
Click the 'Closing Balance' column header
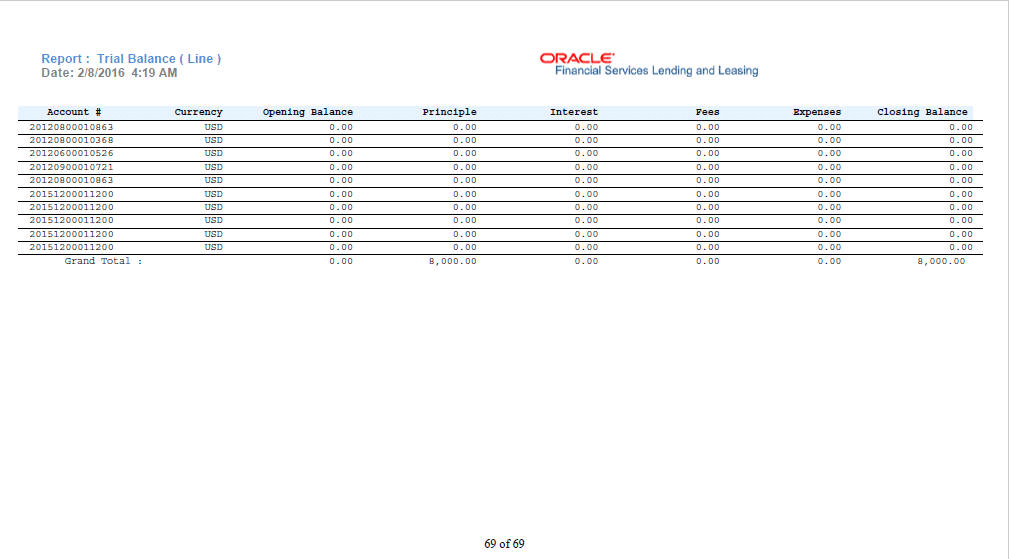pos(922,112)
